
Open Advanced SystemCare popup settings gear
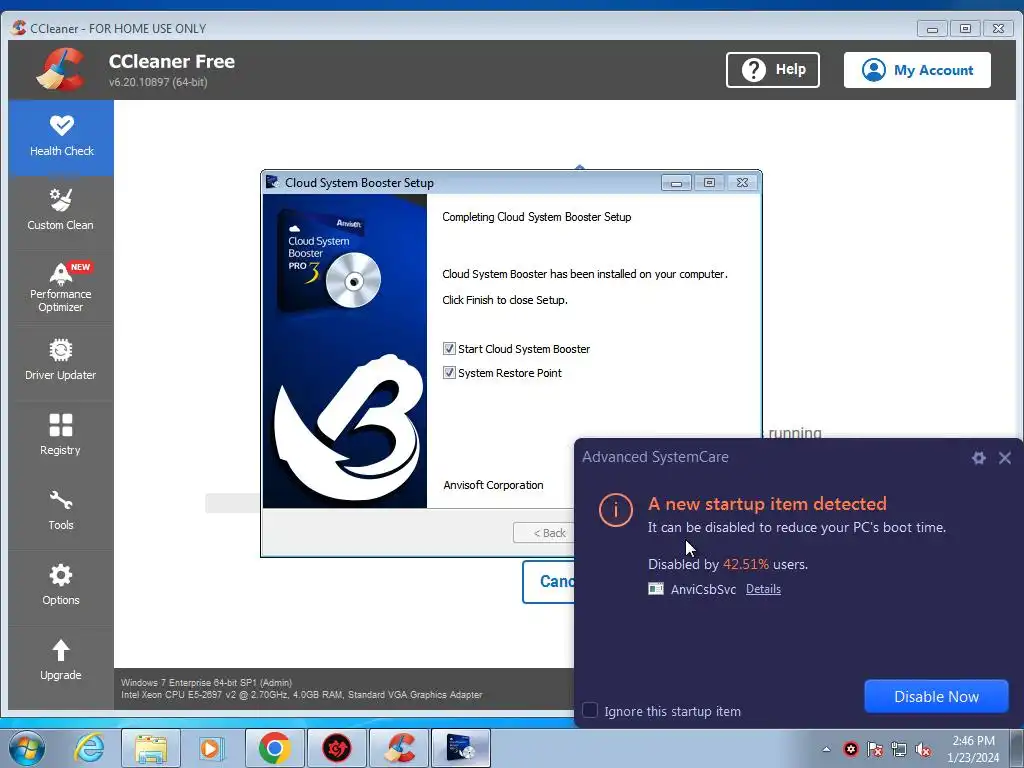[978, 458]
